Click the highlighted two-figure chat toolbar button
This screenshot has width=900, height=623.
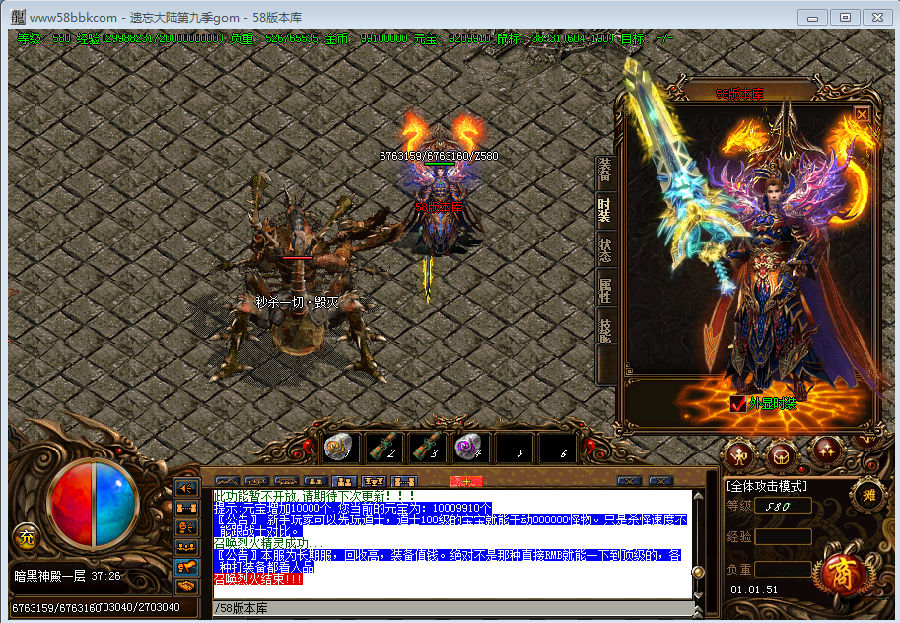(x=344, y=481)
